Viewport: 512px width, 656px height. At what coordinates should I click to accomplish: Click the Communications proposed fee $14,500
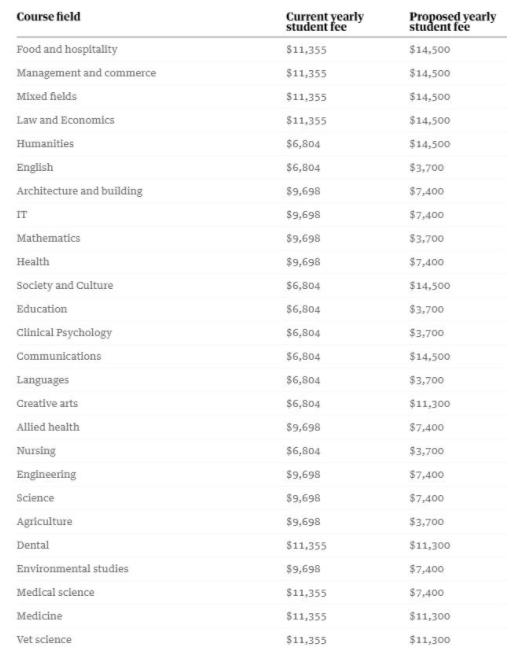[x=430, y=356]
